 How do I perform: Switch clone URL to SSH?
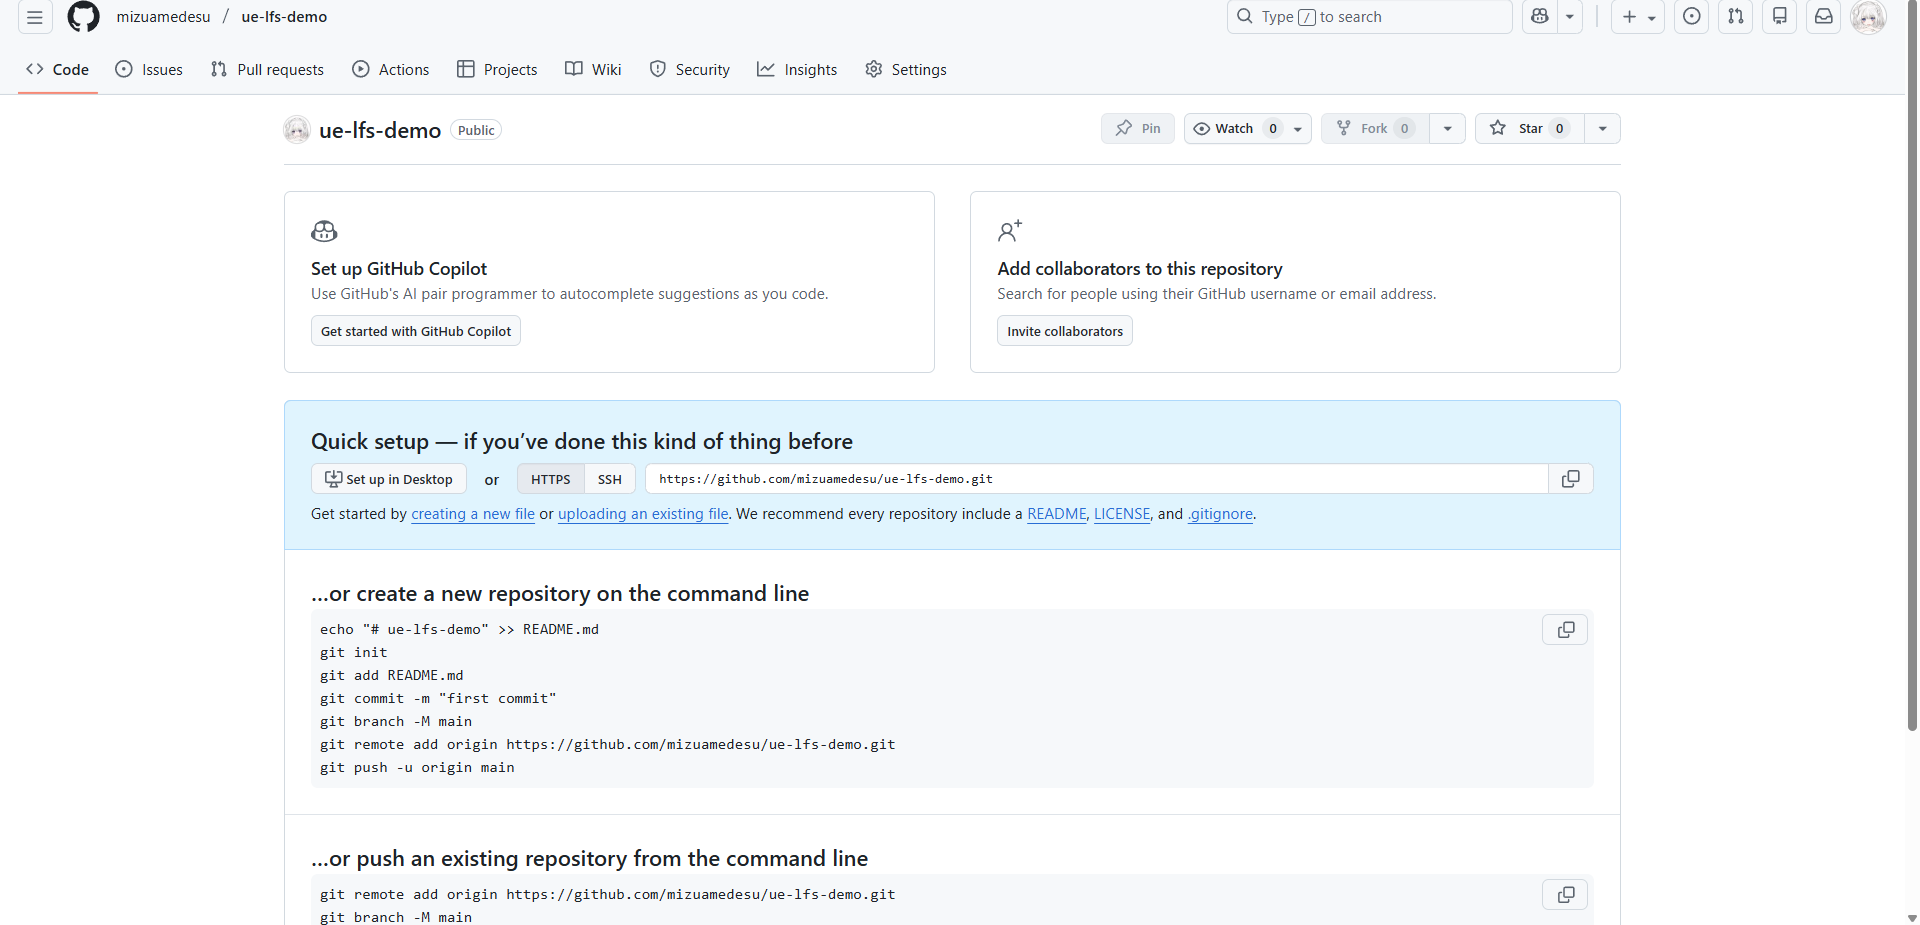point(609,479)
